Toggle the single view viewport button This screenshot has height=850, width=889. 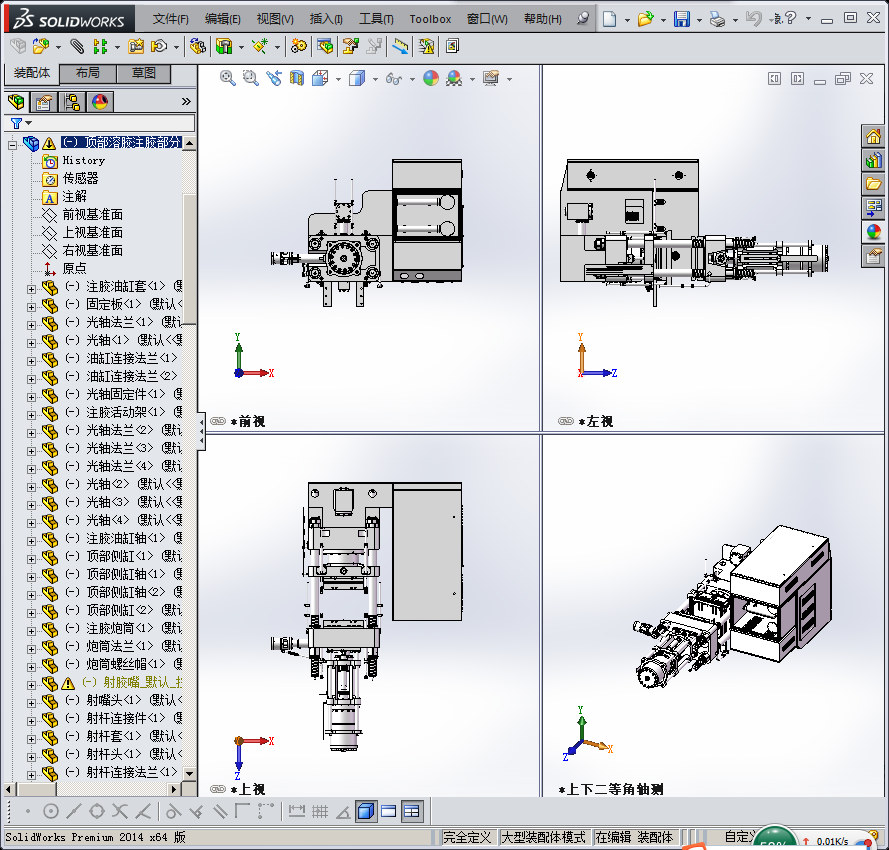click(366, 811)
